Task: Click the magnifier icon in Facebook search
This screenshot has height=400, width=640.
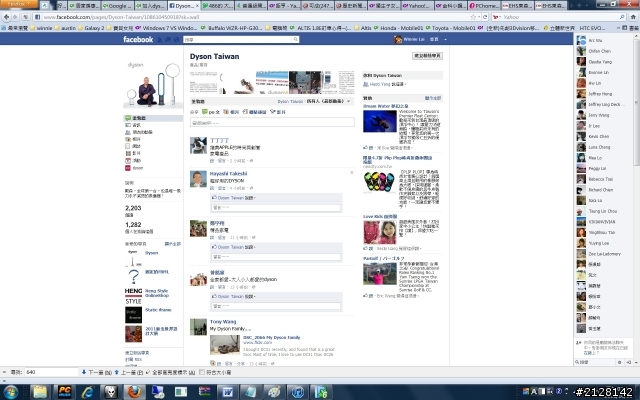Action: click(295, 39)
